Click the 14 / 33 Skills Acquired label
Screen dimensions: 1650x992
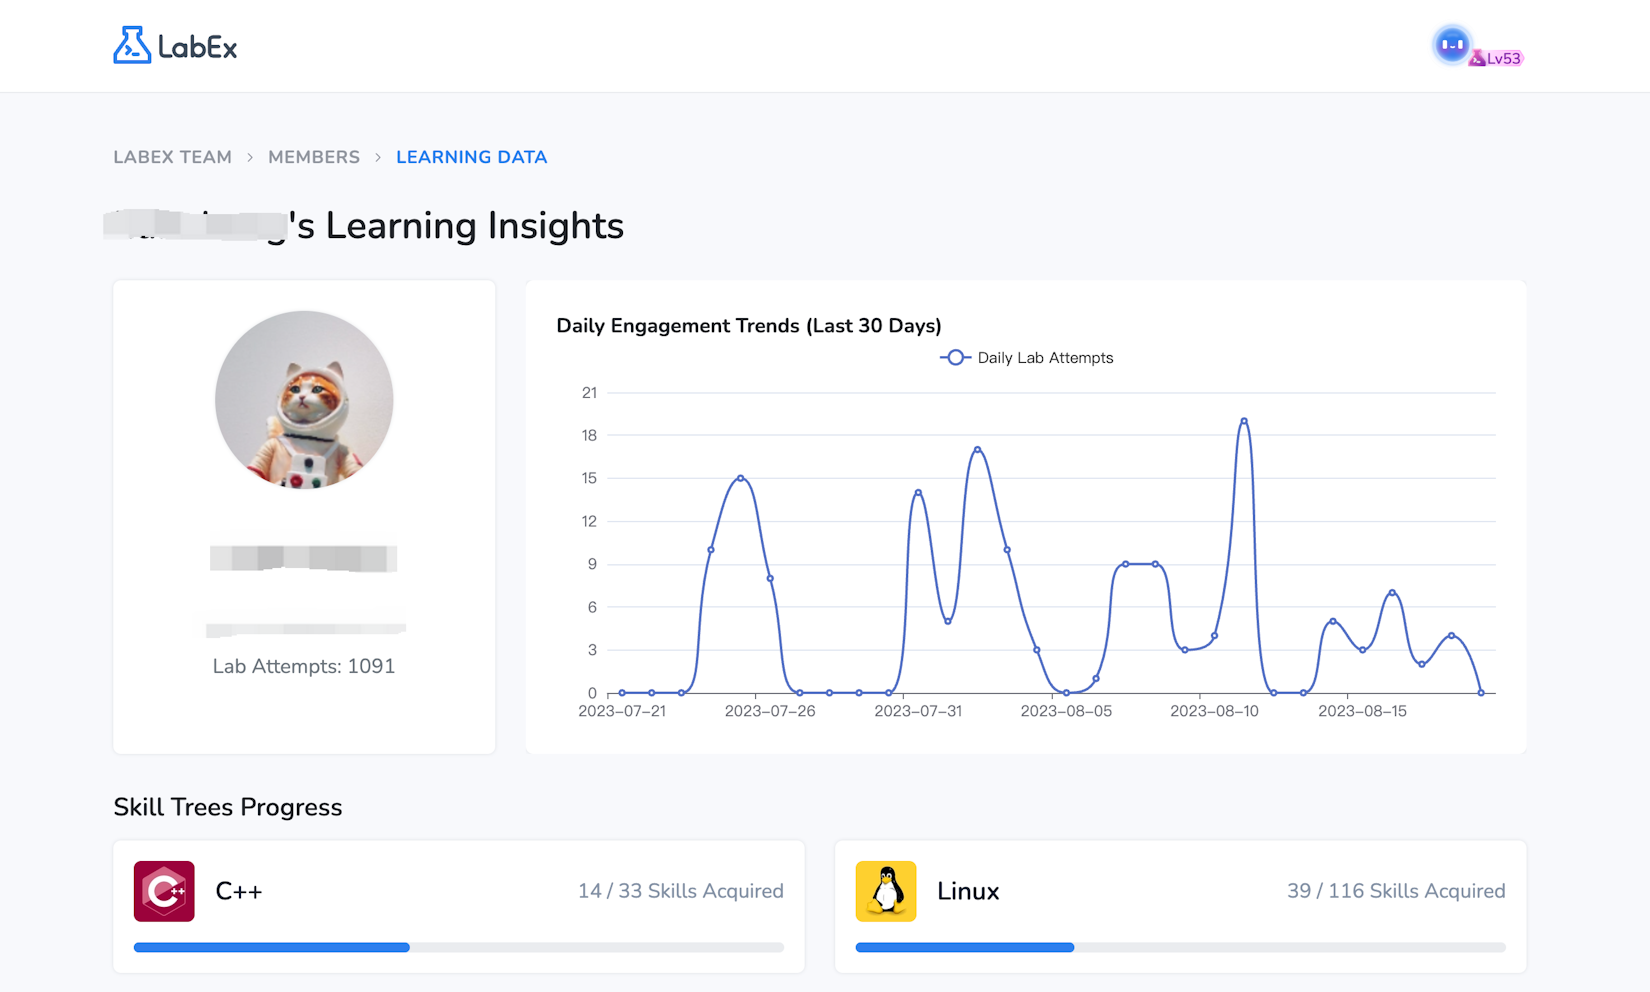point(681,890)
